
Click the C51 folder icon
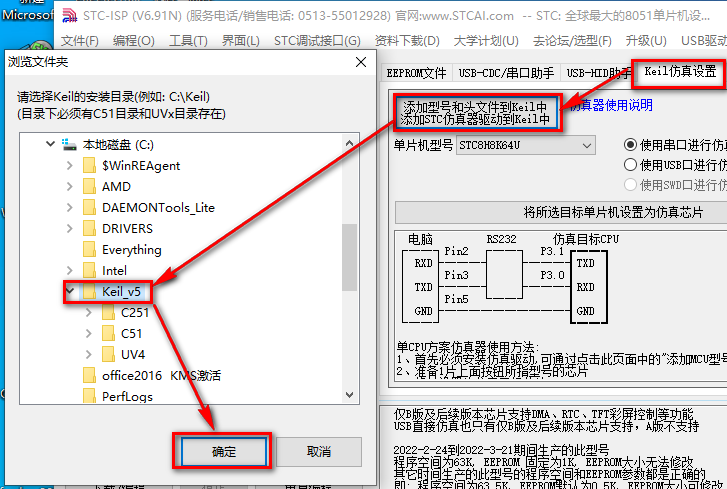(x=108, y=333)
